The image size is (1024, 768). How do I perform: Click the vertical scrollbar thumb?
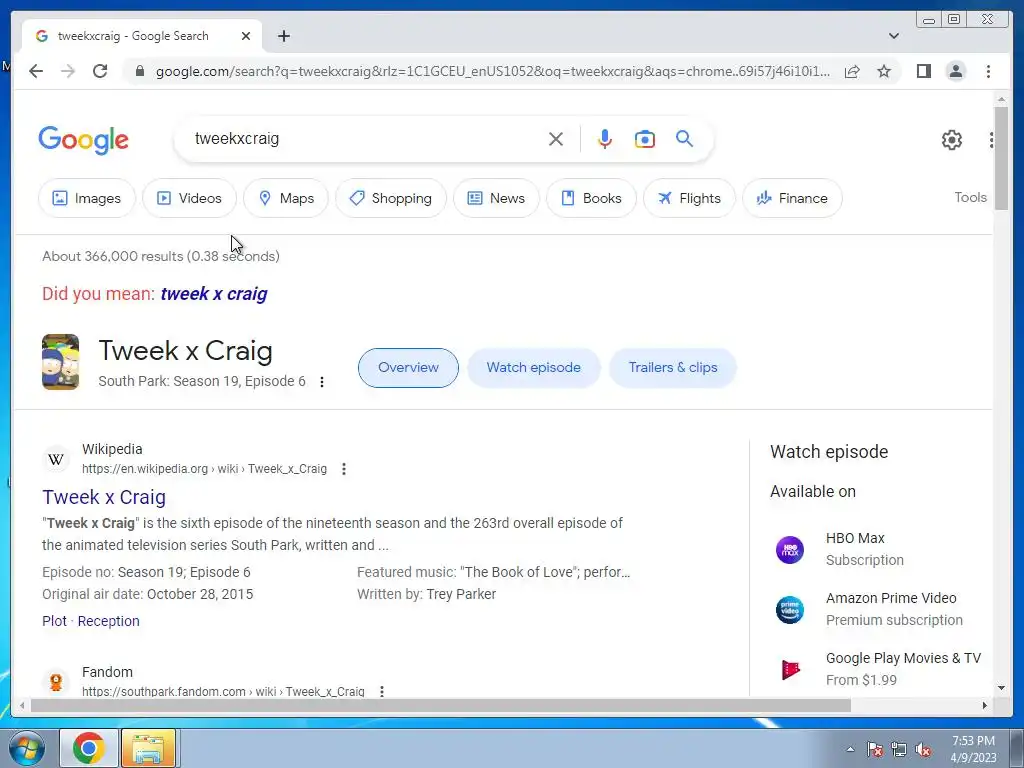coord(1001,158)
